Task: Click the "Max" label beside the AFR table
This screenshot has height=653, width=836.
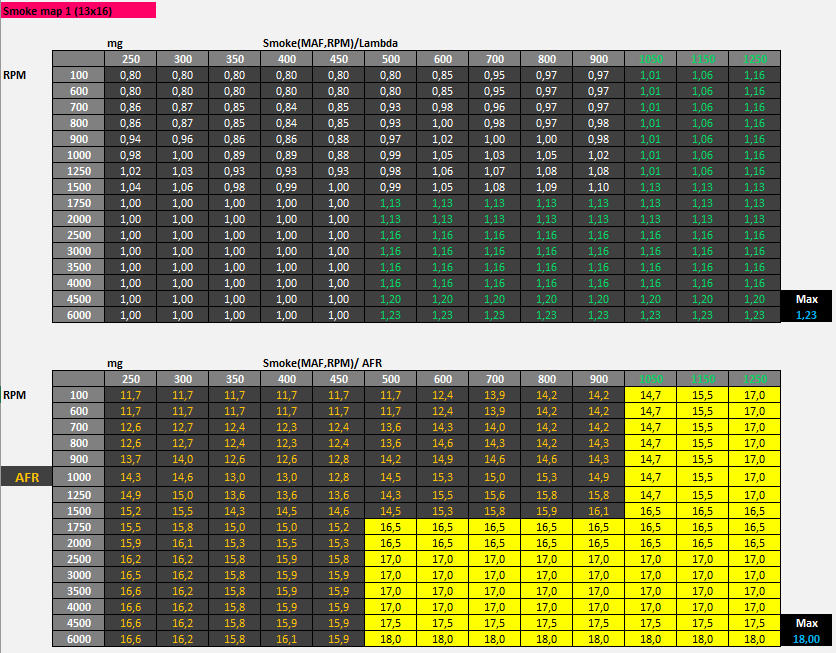Action: [806, 622]
